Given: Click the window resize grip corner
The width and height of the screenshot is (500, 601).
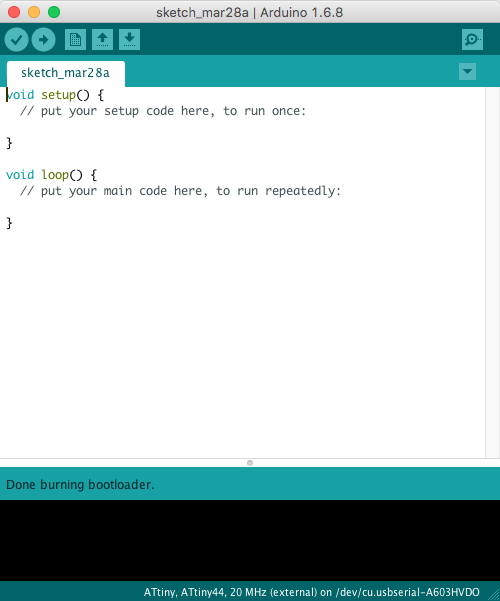Looking at the screenshot, I should pos(492,593).
